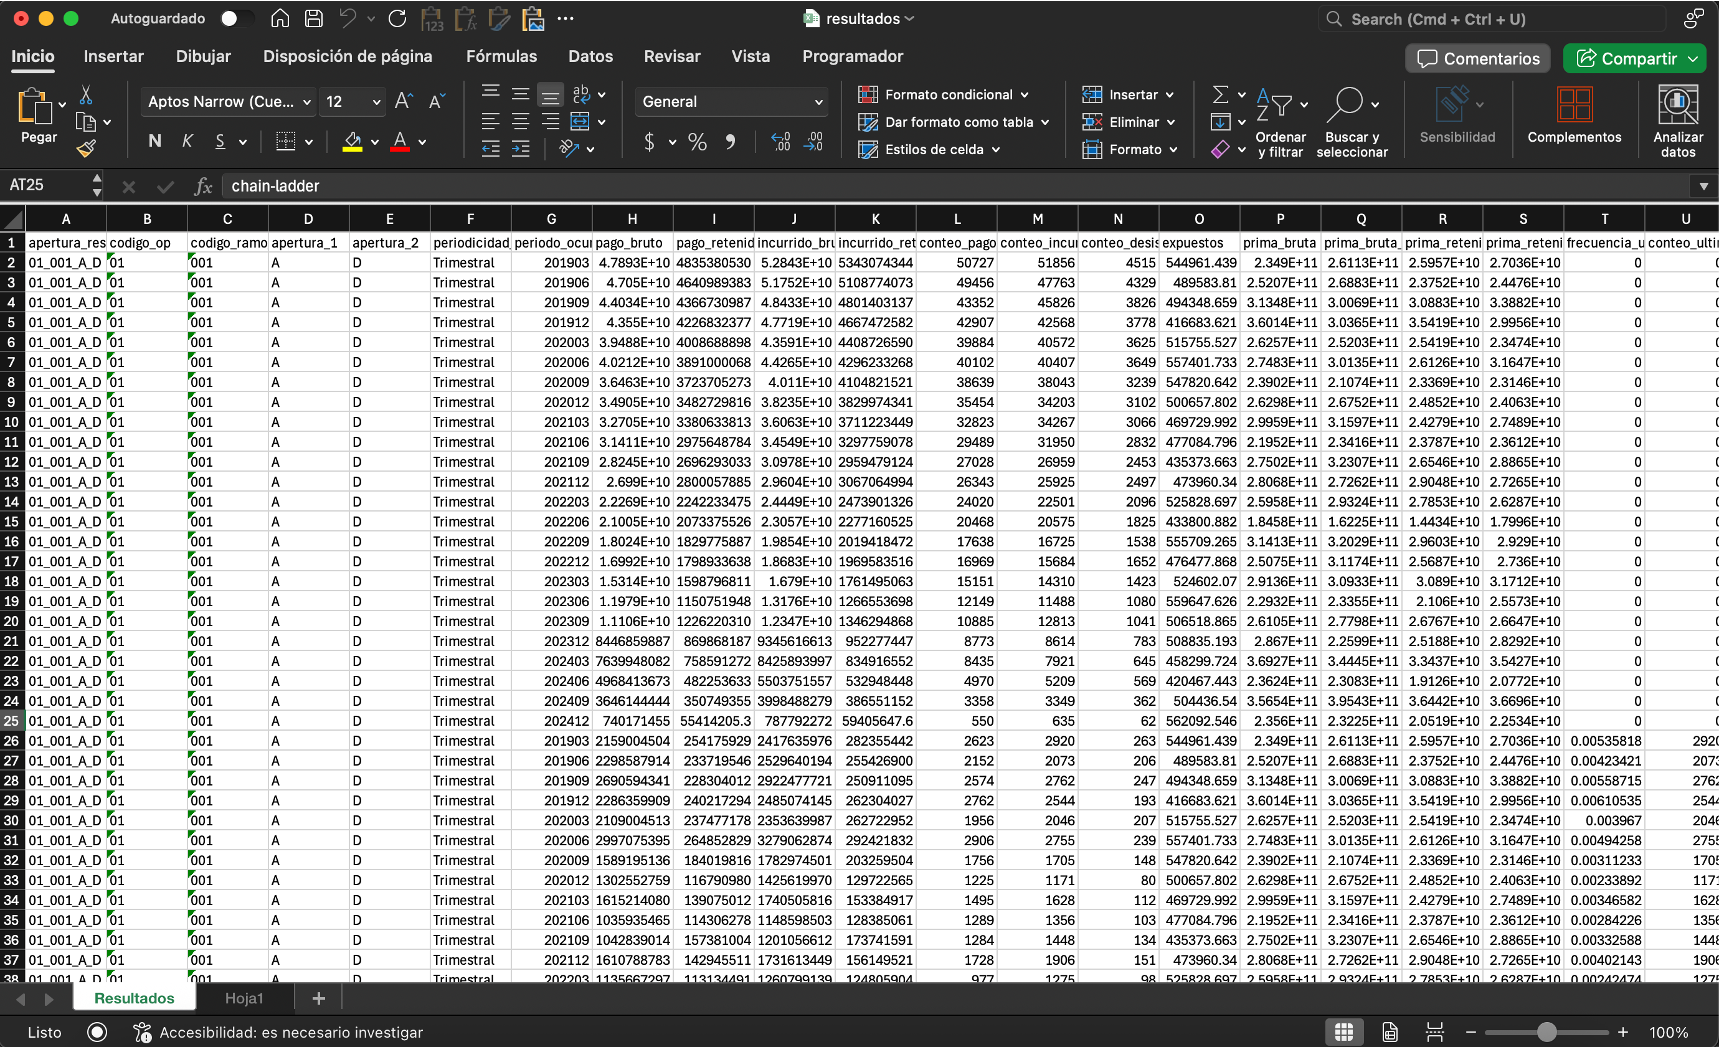1720x1048 pixels.
Task: Decrease font size with smaller A icon
Action: [x=437, y=101]
